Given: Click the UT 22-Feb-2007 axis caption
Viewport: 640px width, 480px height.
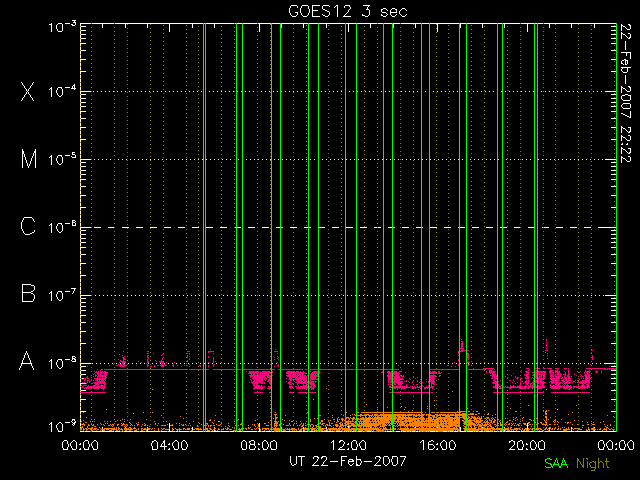Looking at the screenshot, I should click(x=348, y=461).
